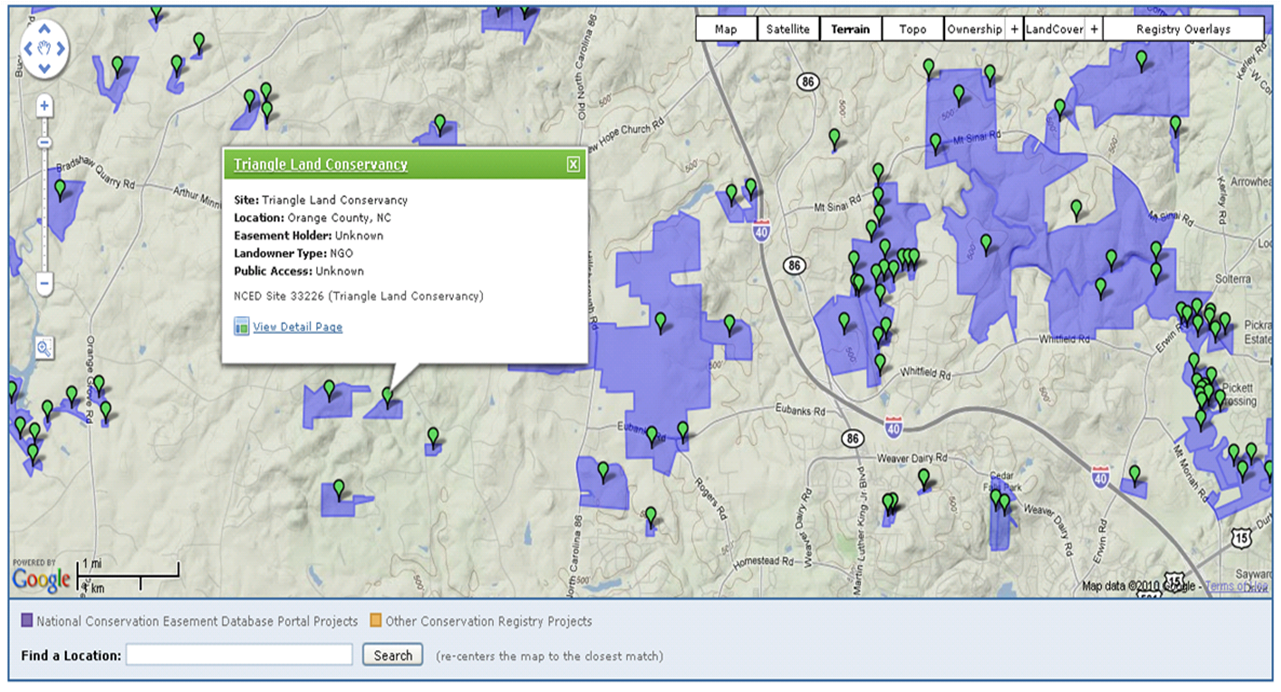Image resolution: width=1281 pixels, height=692 pixels.
Task: Click the Google logo in the map corner
Action: [40, 579]
